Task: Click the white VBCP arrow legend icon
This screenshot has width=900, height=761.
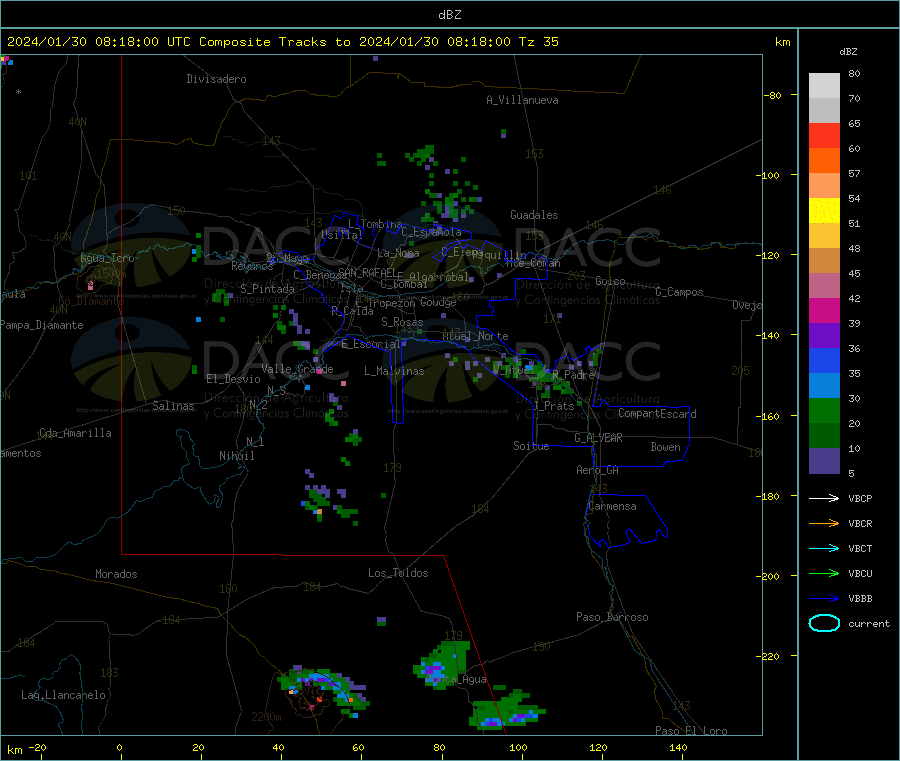Action: point(824,498)
